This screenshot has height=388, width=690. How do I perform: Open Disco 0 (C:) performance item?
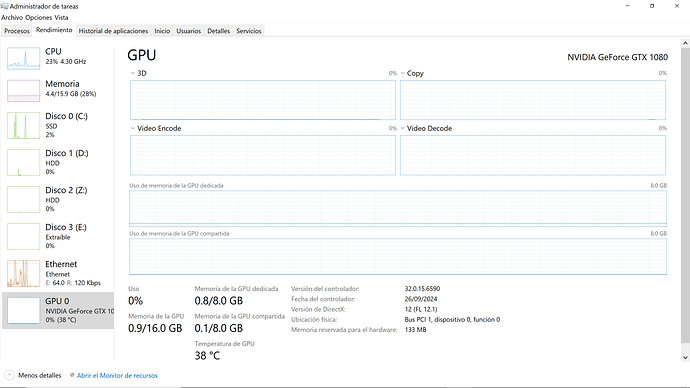[58, 125]
